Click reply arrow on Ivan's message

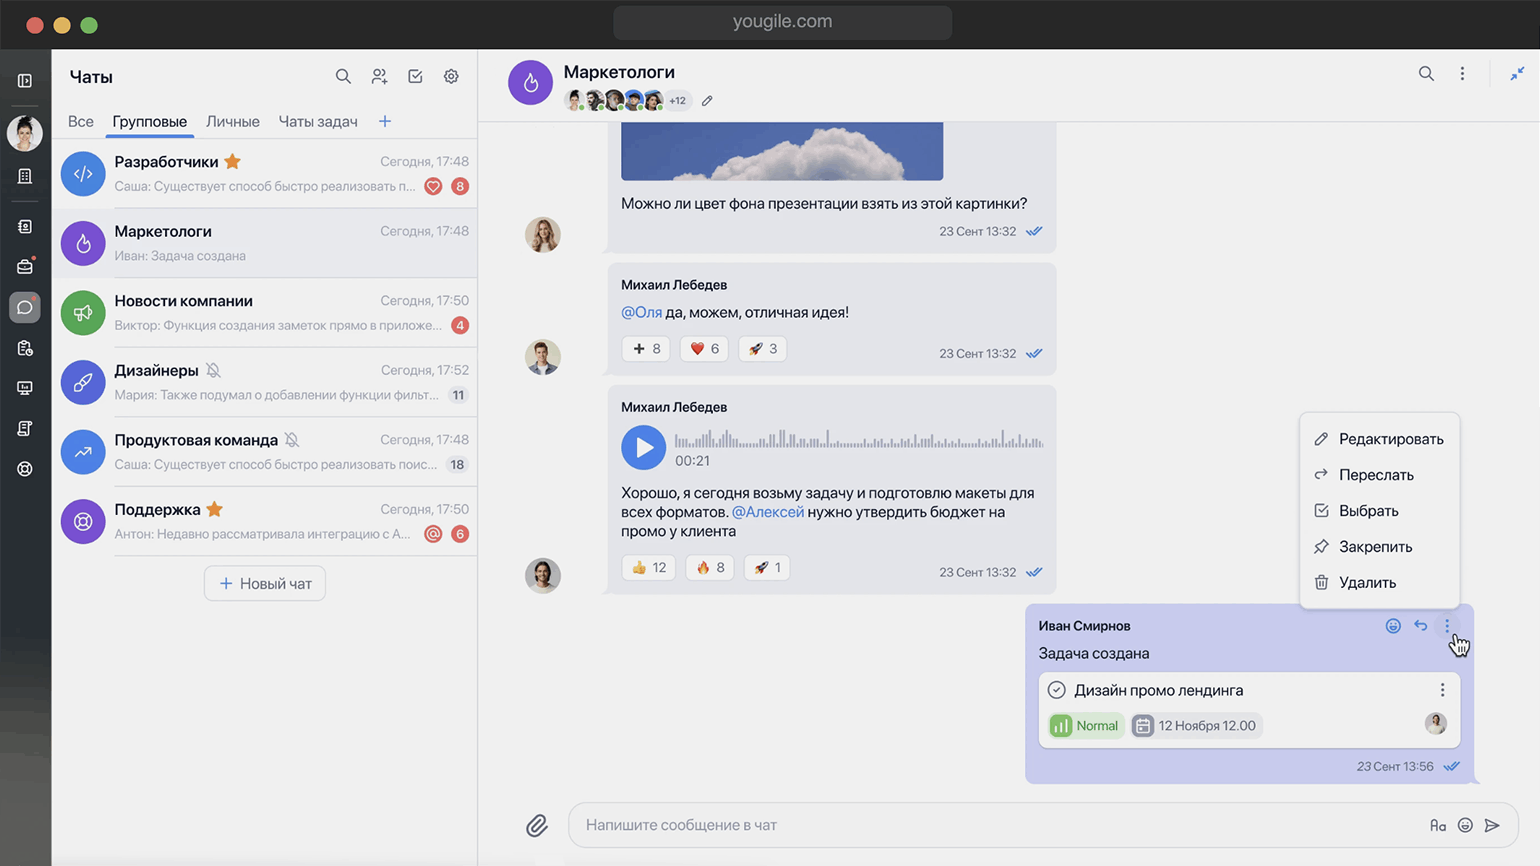pos(1420,626)
